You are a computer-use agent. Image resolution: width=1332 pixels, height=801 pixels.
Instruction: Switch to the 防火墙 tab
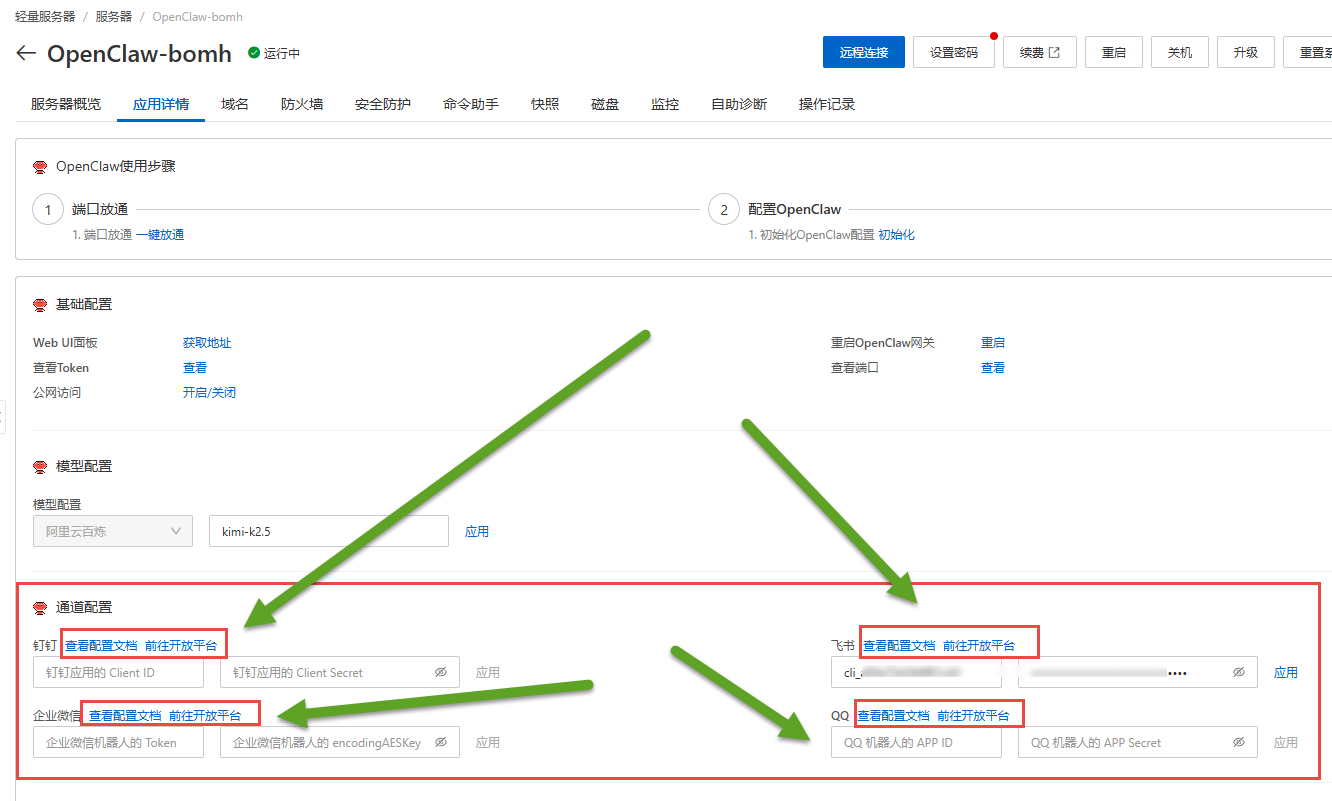302,104
